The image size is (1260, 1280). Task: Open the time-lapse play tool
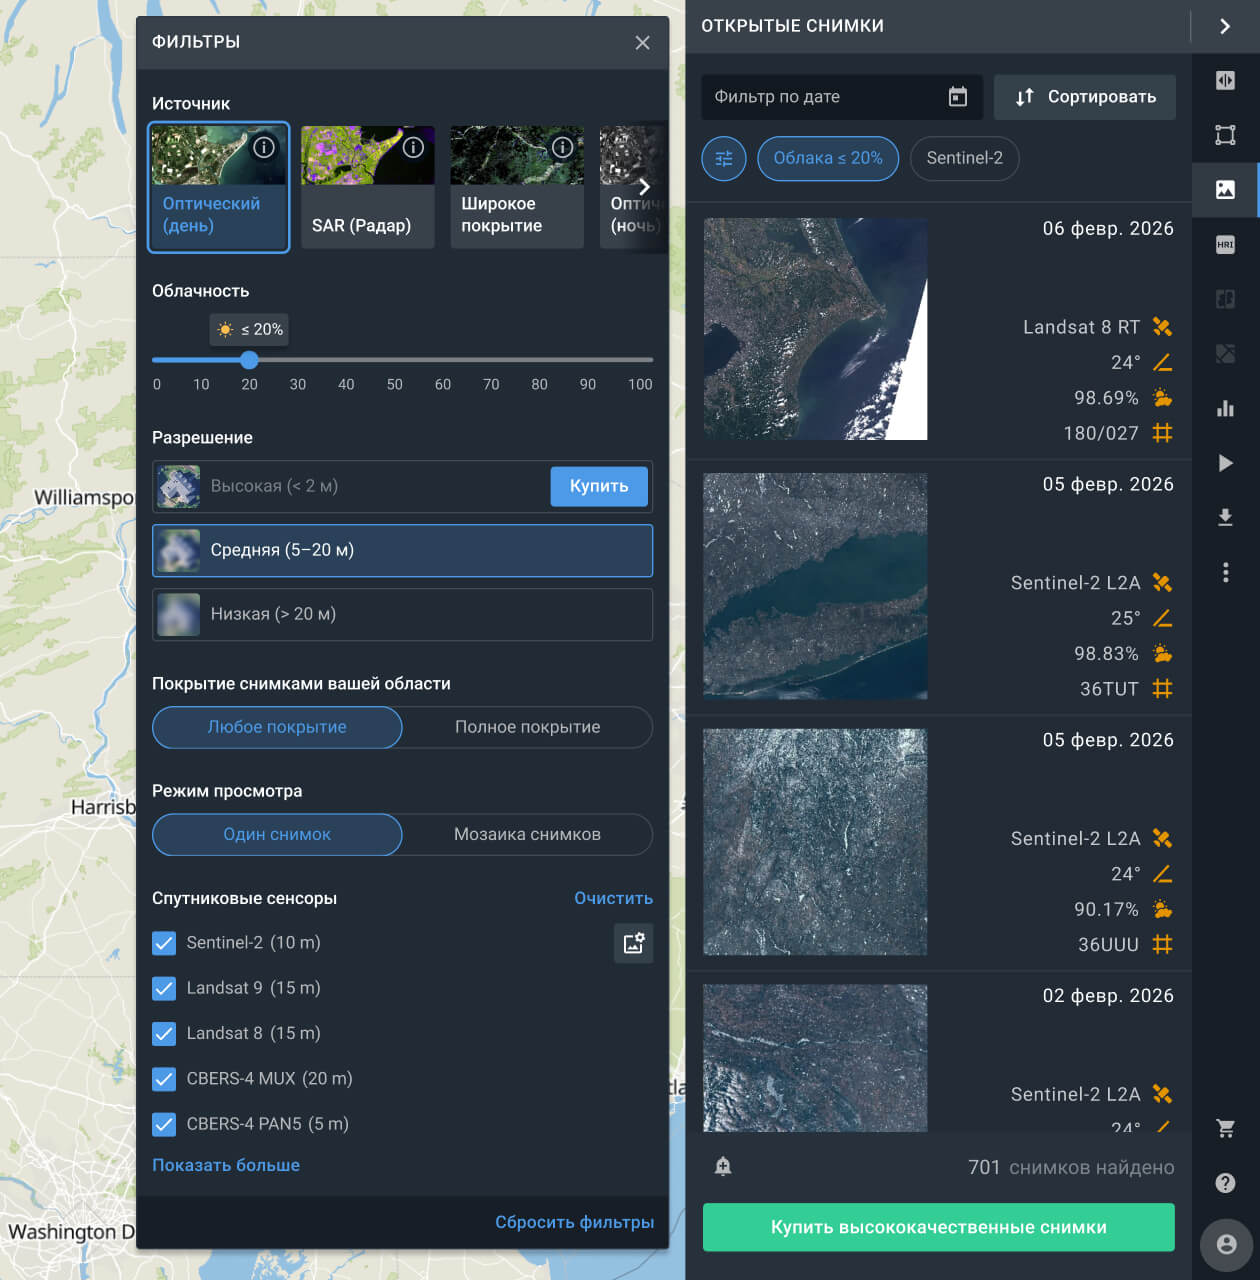[1225, 463]
